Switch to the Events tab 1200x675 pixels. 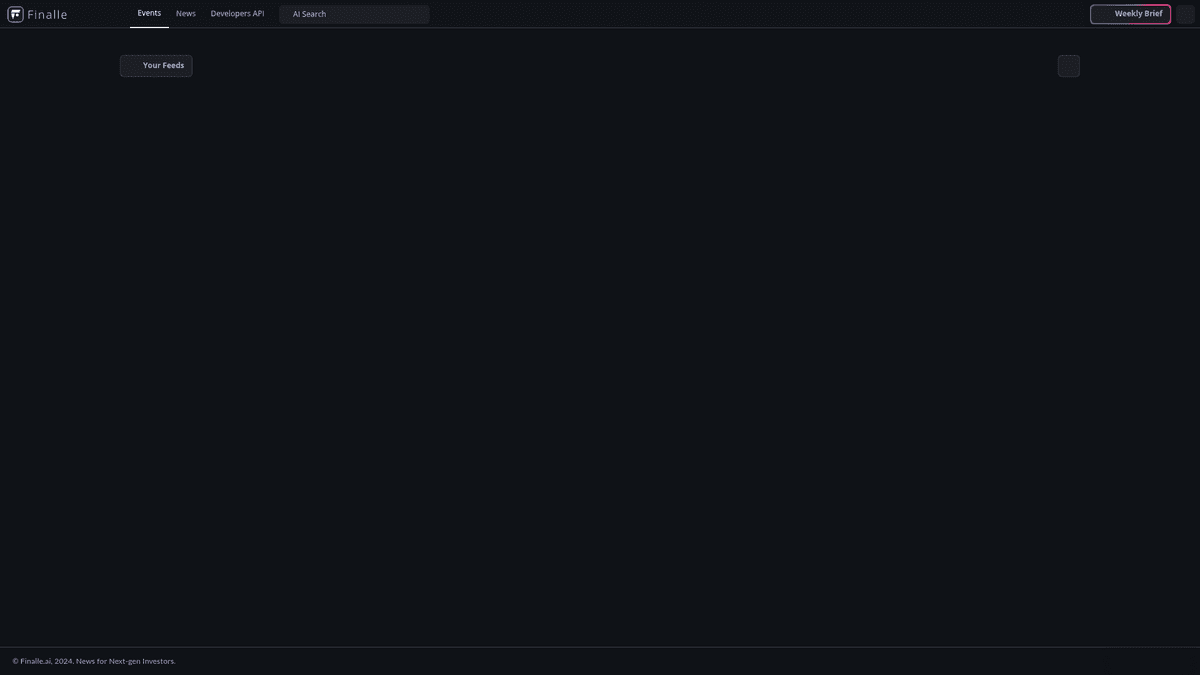[149, 14]
